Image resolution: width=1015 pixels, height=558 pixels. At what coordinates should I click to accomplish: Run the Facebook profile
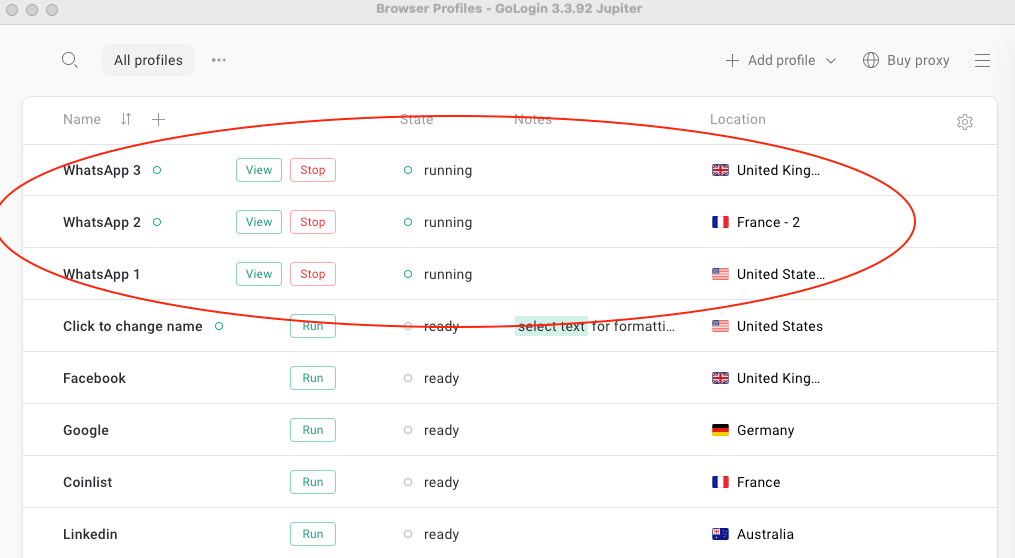[x=313, y=378]
